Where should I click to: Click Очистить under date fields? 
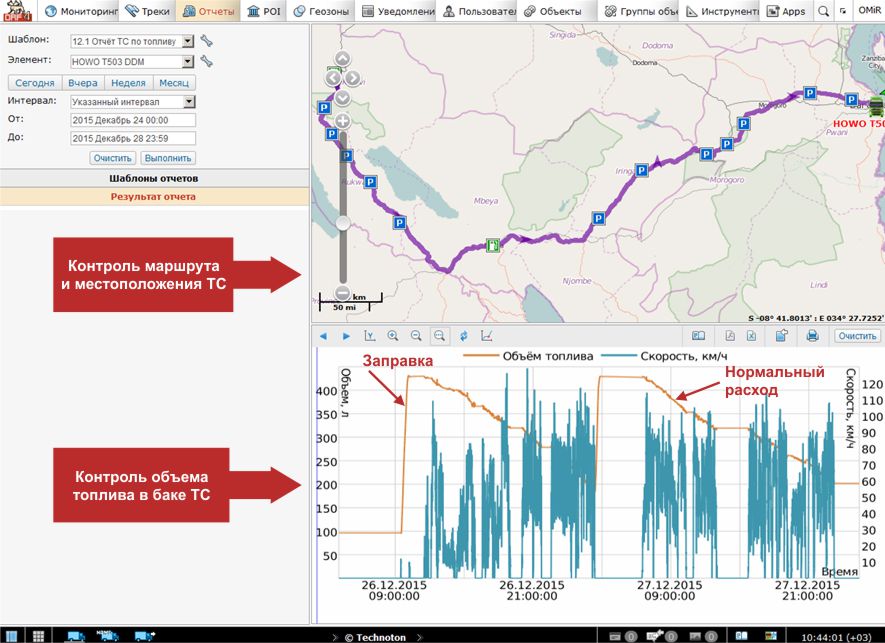tap(113, 158)
